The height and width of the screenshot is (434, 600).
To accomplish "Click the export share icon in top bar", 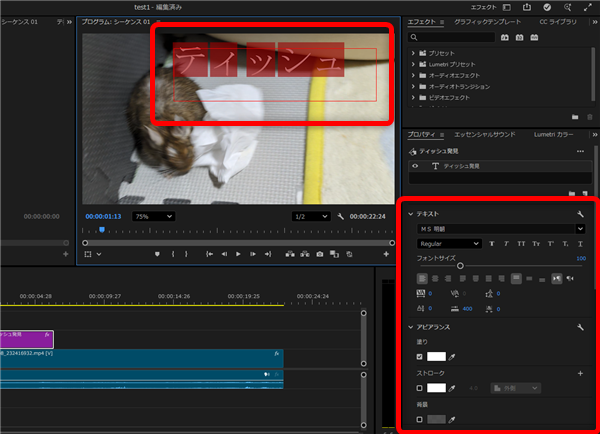I will tap(527, 7).
